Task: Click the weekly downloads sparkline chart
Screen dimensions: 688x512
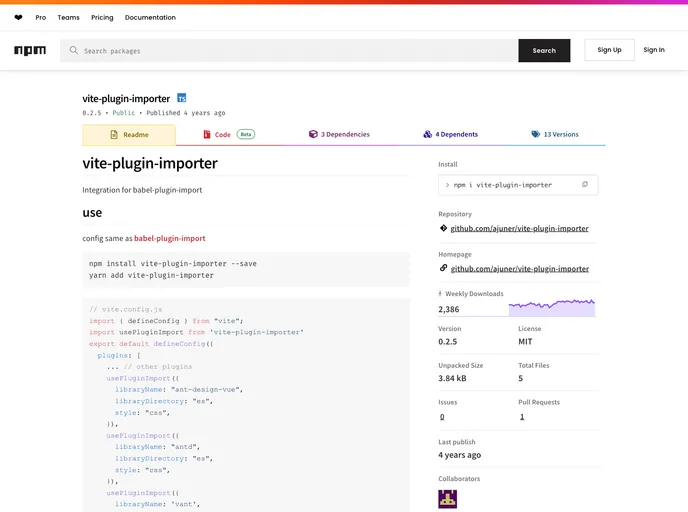Action: click(552, 307)
